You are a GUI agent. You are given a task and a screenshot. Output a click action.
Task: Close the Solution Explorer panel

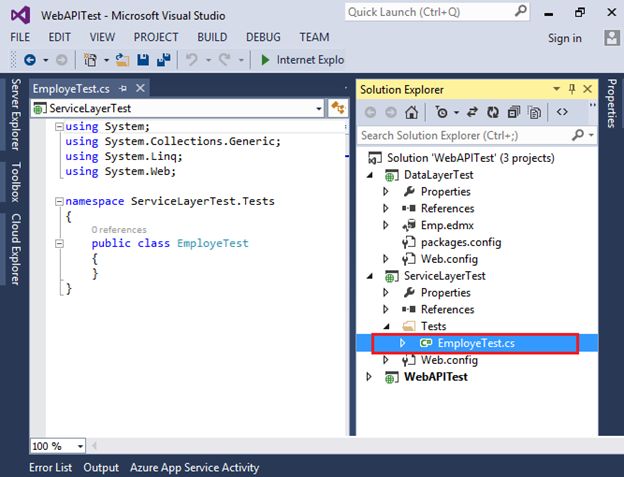coord(587,89)
